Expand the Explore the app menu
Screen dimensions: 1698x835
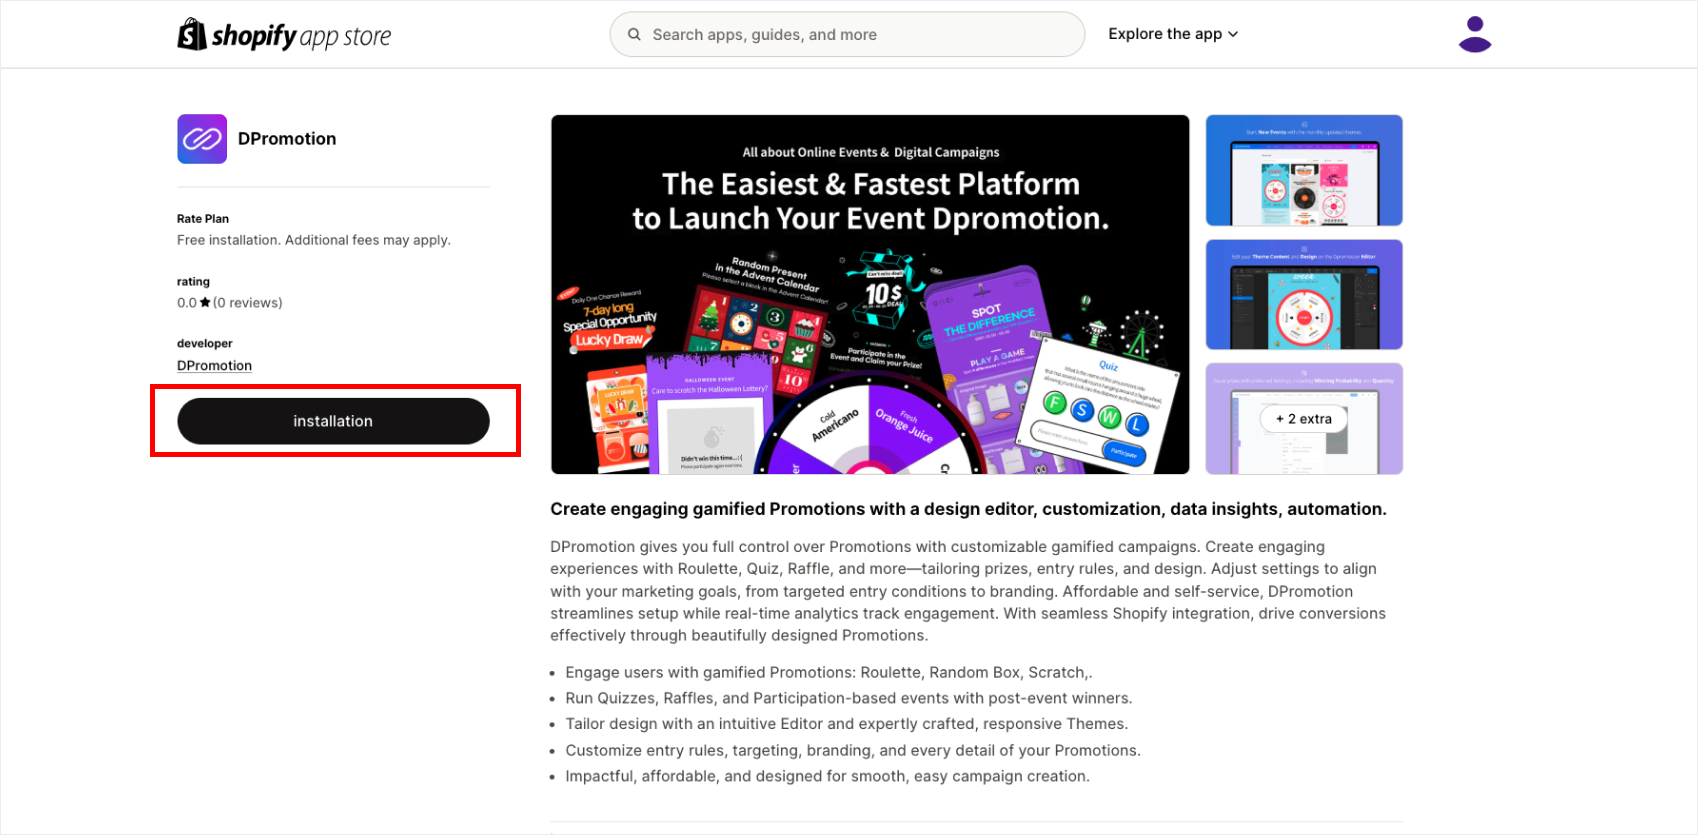click(x=1173, y=34)
